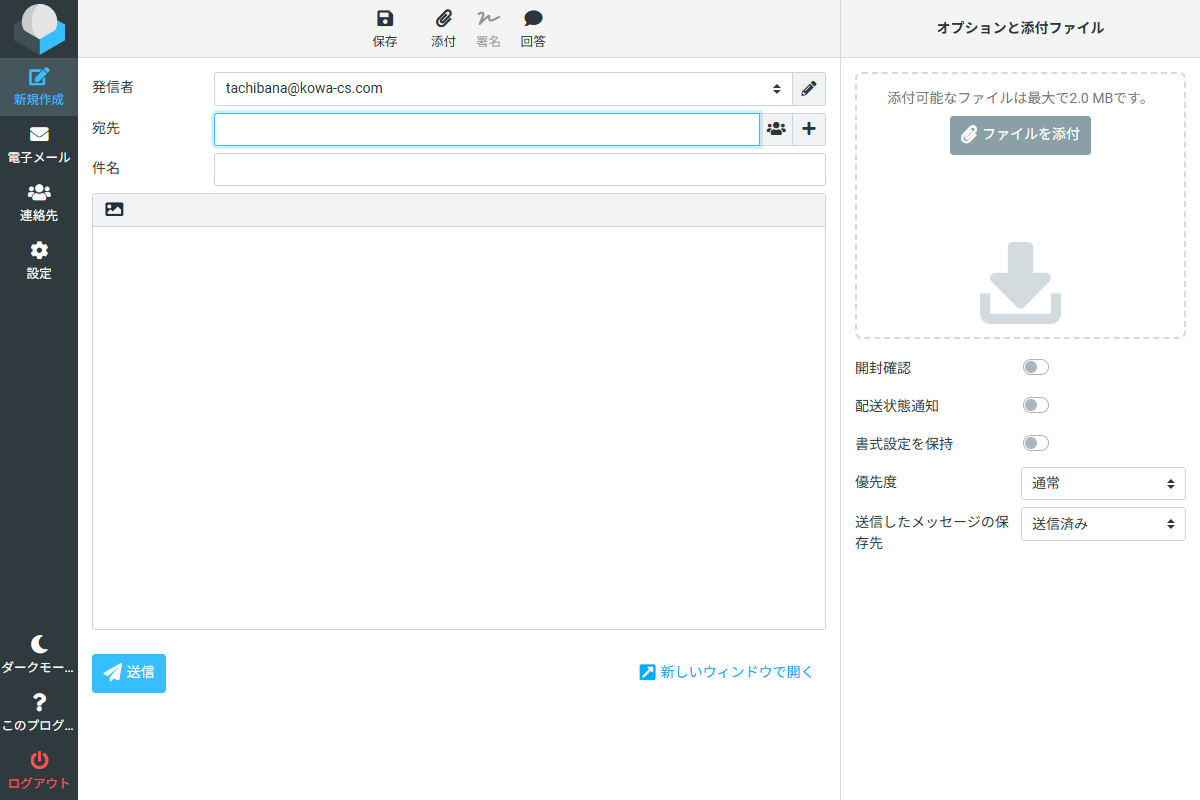Click into the 件名 subject input field
1200x800 pixels.
point(519,169)
